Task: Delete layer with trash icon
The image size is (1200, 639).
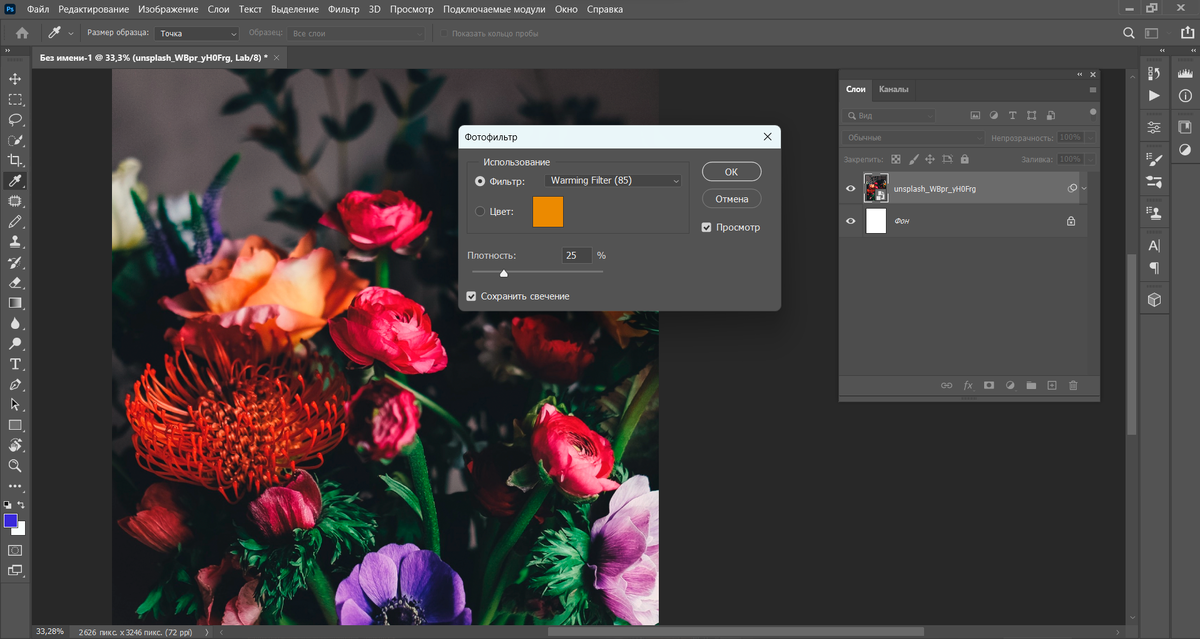Action: click(x=1073, y=385)
